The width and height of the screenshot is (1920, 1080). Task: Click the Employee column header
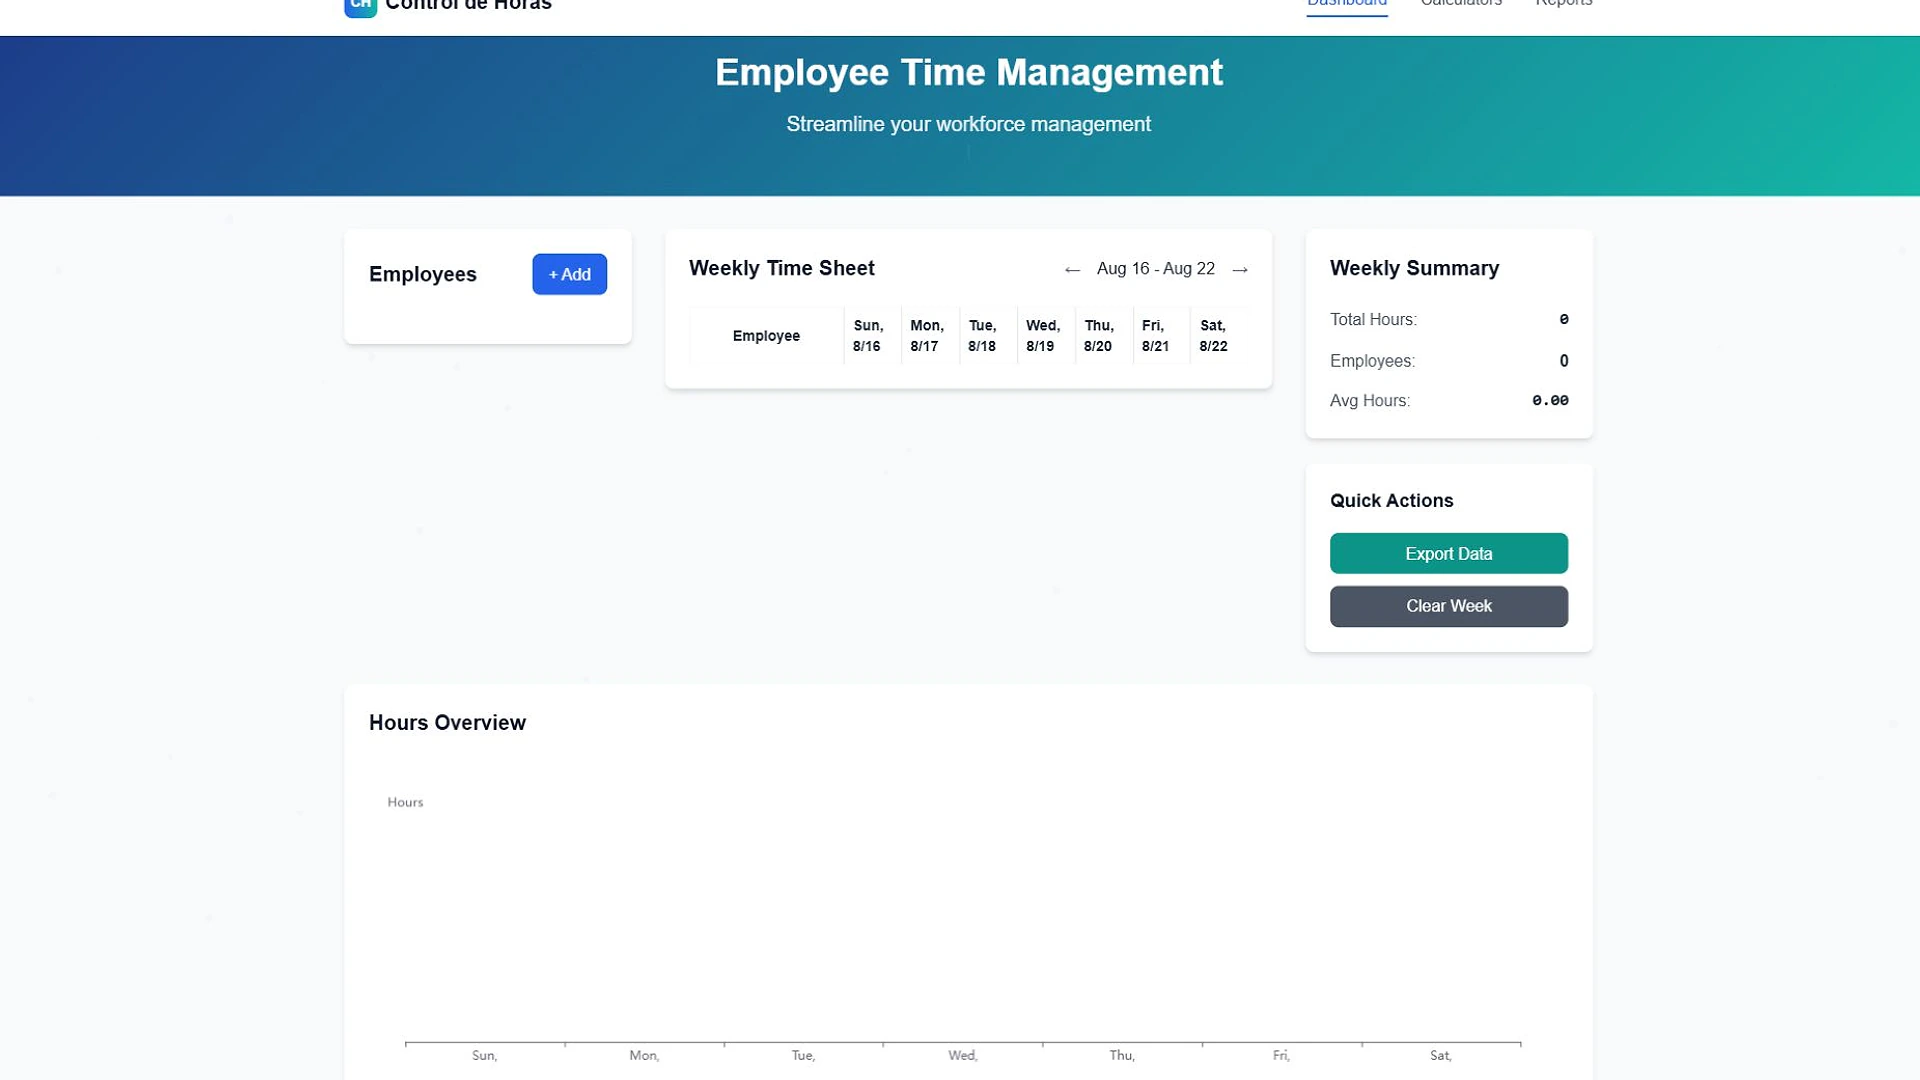tap(766, 336)
